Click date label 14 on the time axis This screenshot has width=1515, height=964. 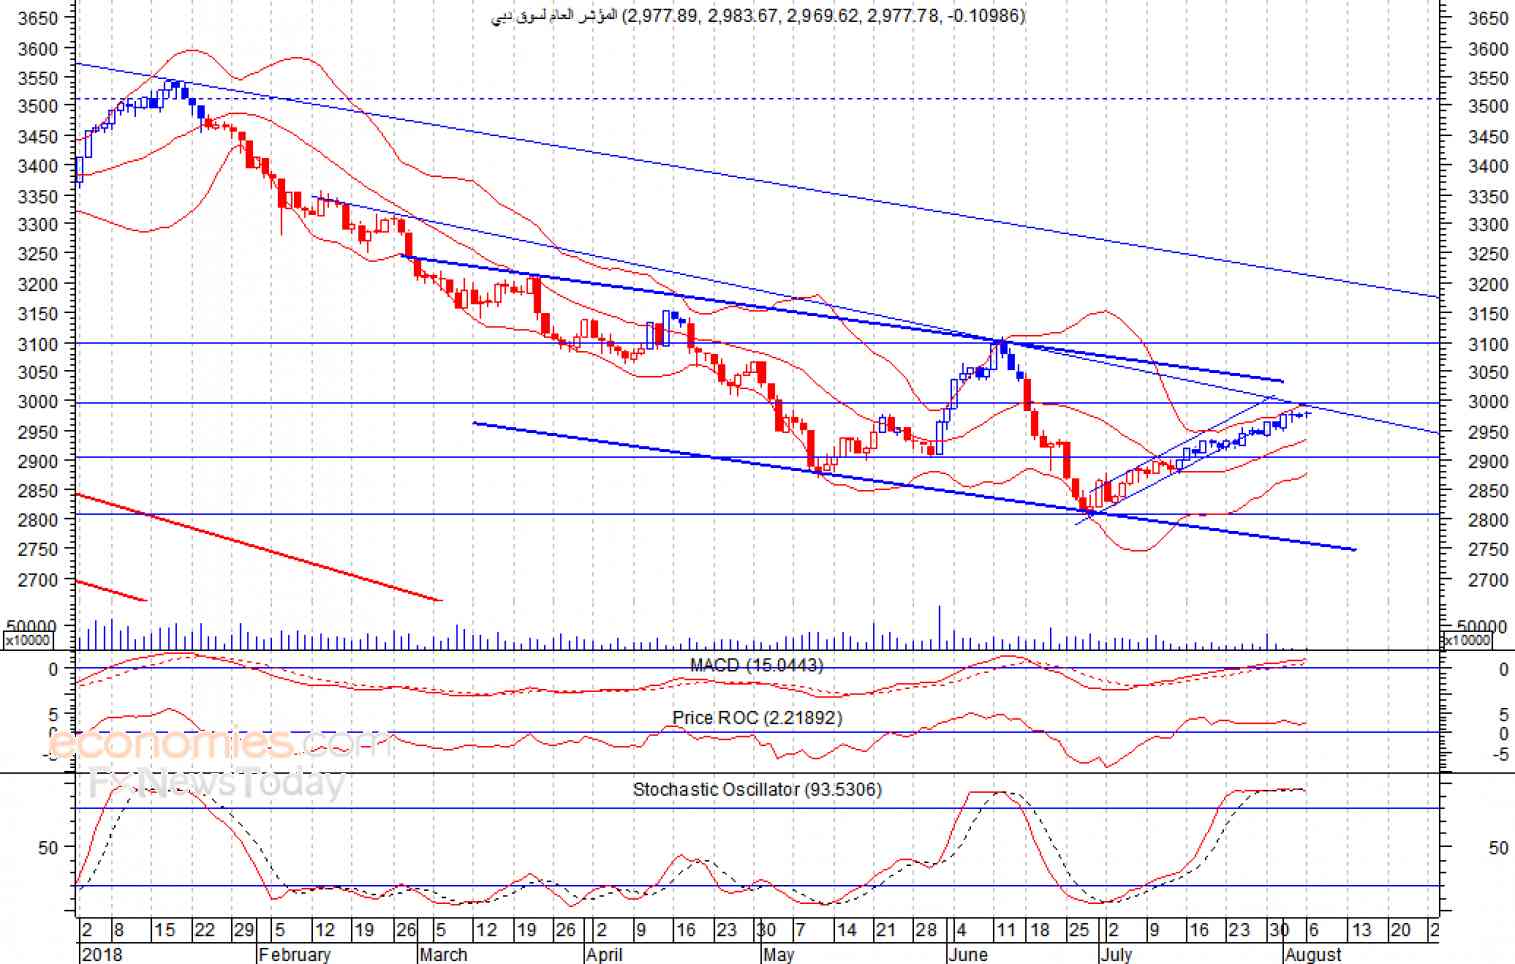pos(846,930)
